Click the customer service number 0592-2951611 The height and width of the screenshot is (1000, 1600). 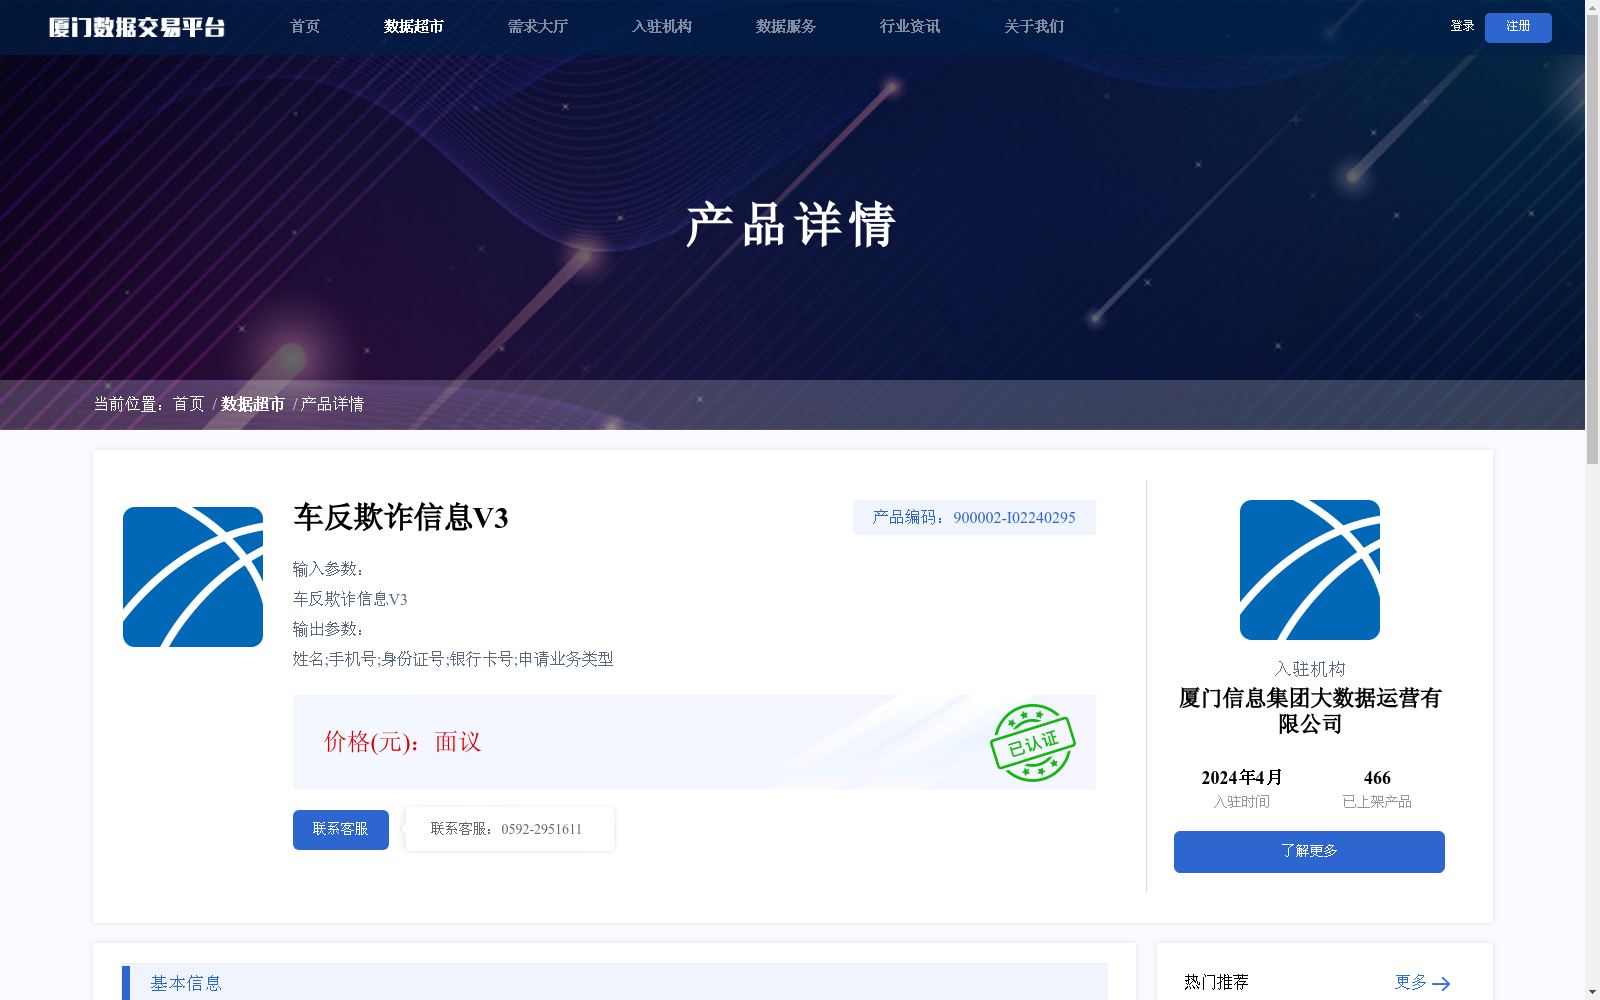coord(541,830)
